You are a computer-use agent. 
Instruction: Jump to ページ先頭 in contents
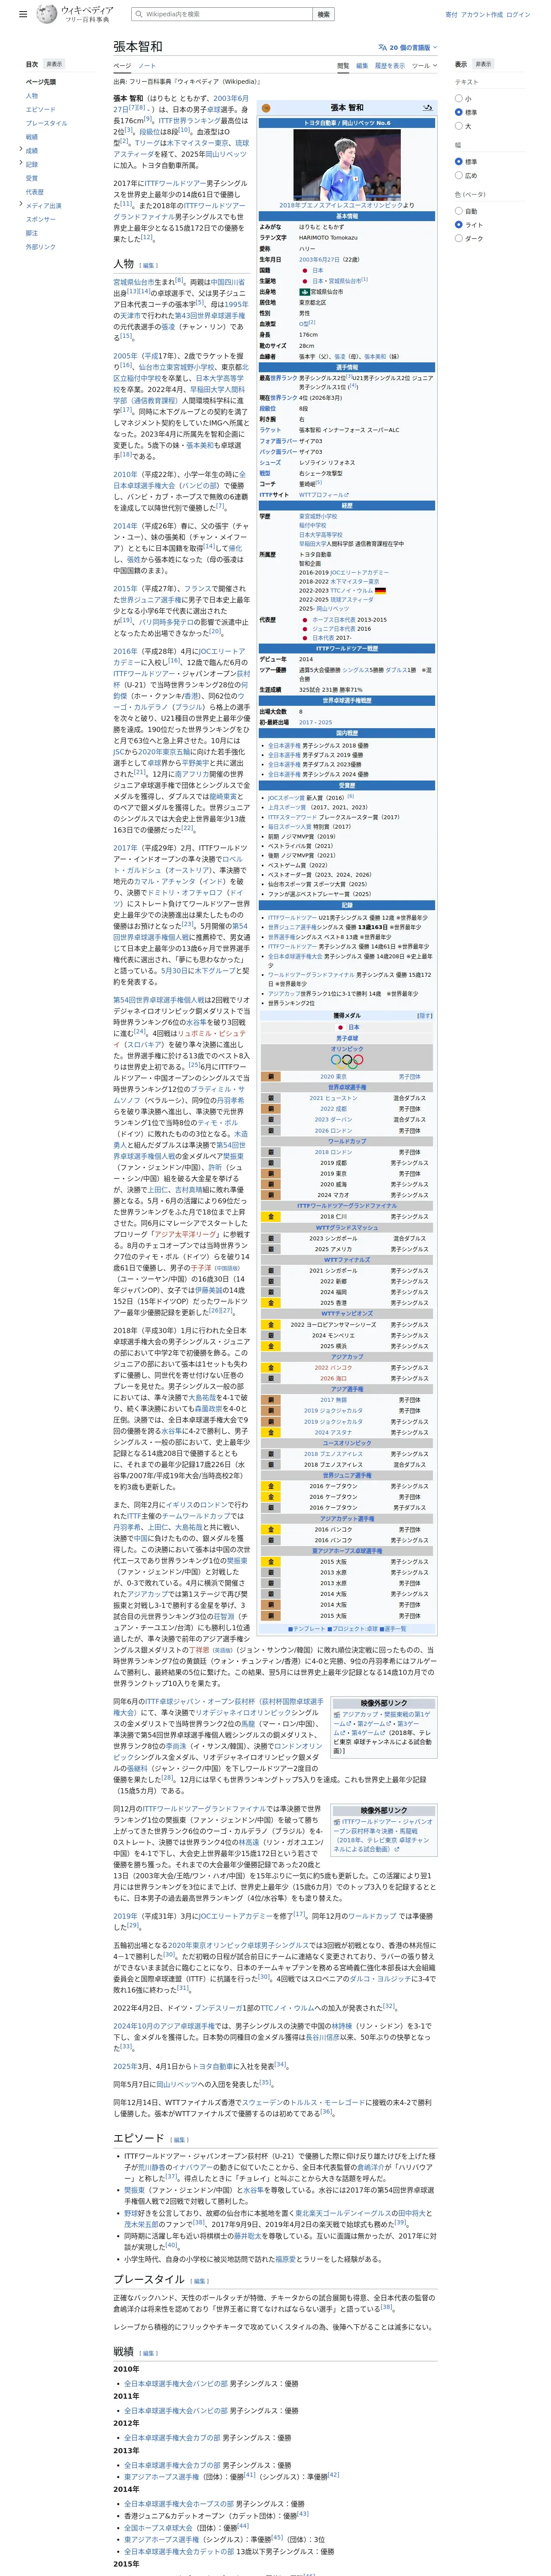[x=41, y=82]
